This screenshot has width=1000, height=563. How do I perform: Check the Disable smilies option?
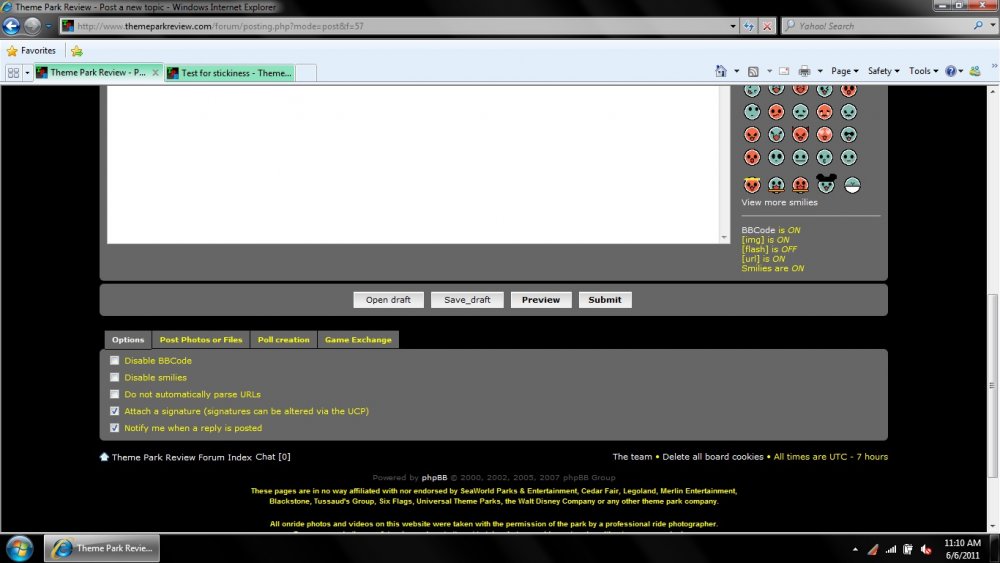pyautogui.click(x=115, y=378)
